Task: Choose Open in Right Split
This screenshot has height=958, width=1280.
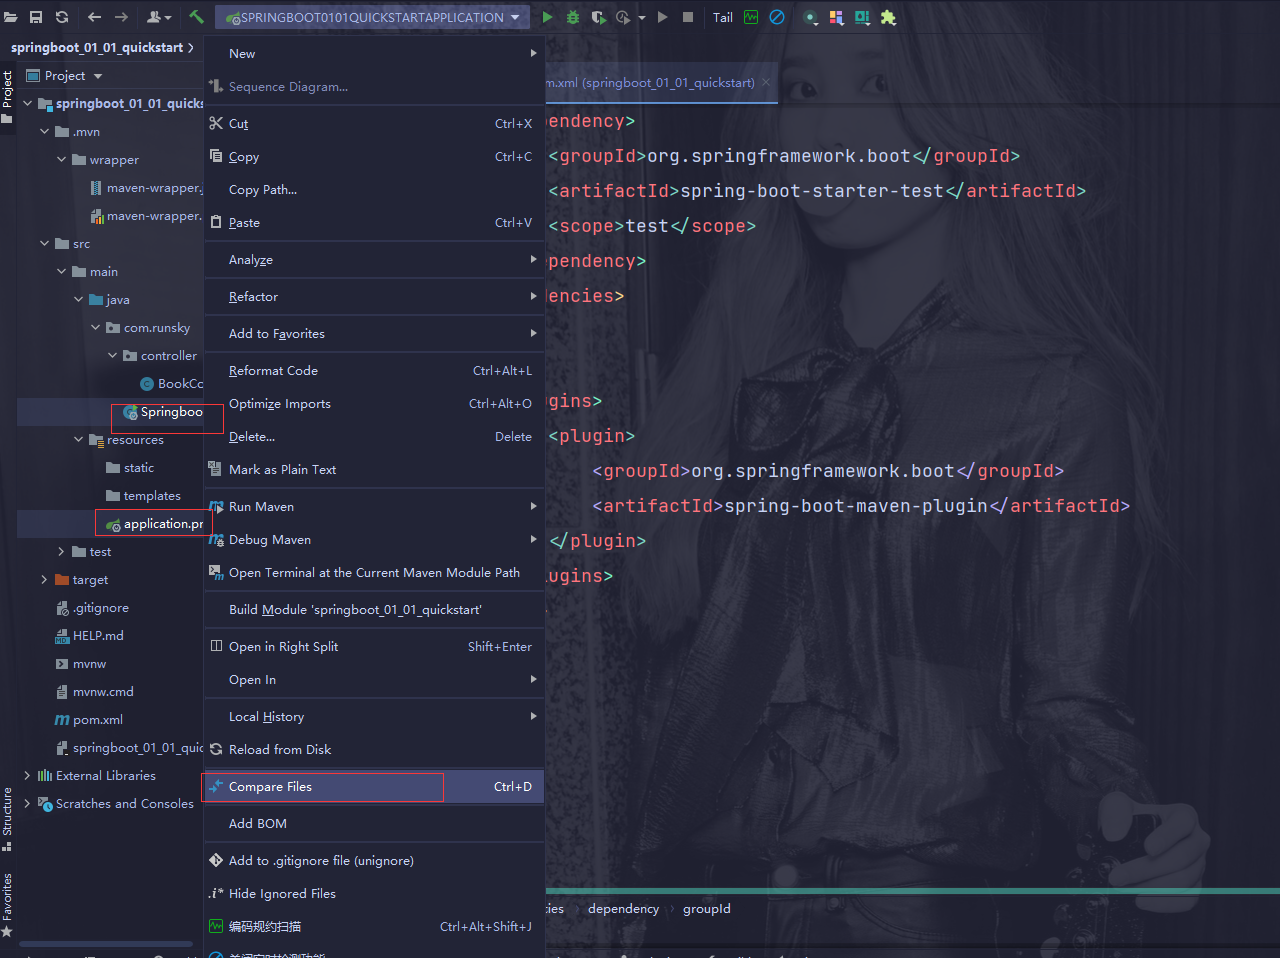Action: click(x=374, y=647)
